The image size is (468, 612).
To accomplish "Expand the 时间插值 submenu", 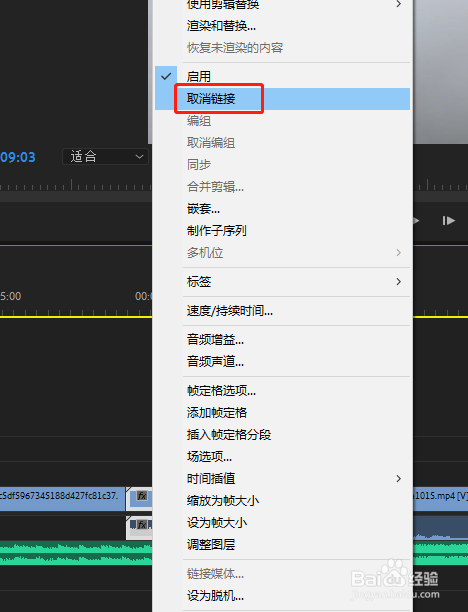I will (x=283, y=479).
